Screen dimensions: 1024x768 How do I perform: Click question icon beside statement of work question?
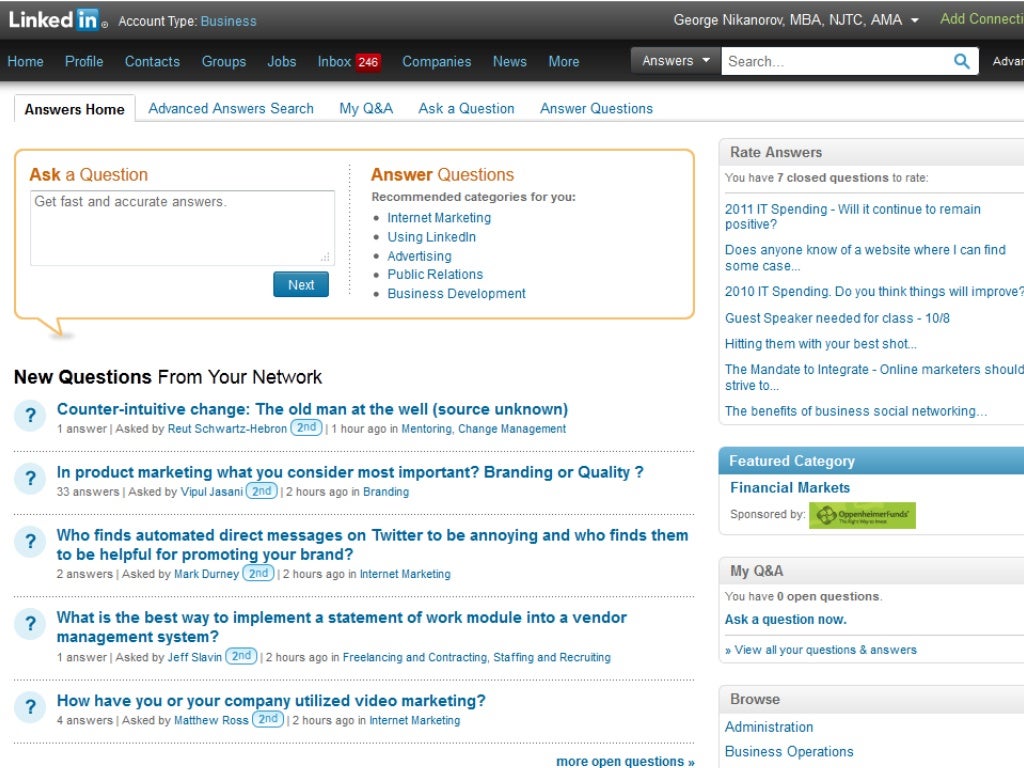[30, 624]
